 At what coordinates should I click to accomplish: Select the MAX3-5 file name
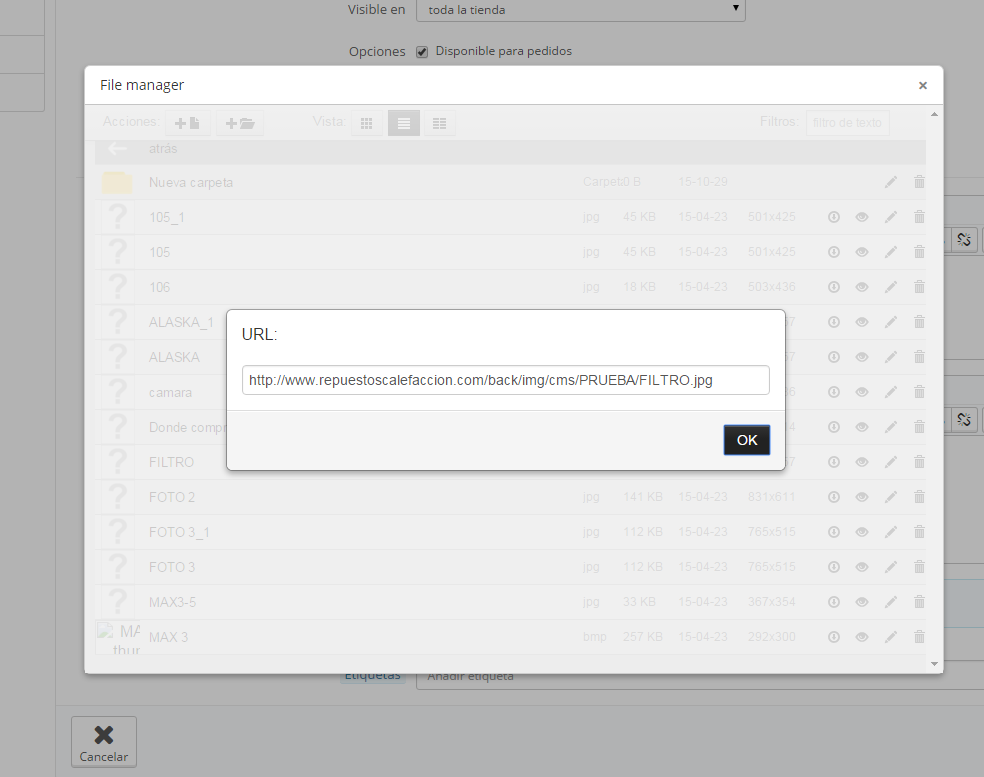(x=172, y=603)
